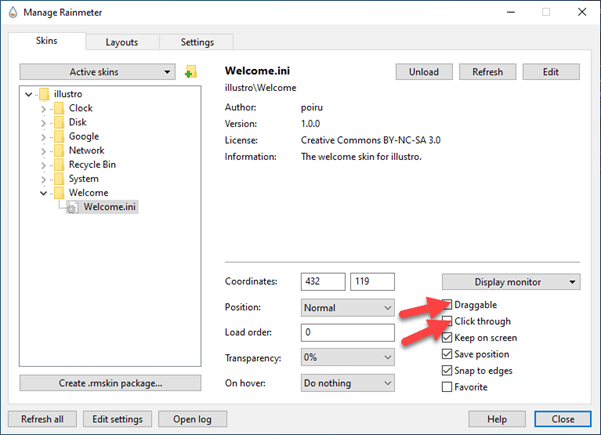Screen dimensions: 601x435
Task: Click the Close button at bottom
Action: click(563, 419)
